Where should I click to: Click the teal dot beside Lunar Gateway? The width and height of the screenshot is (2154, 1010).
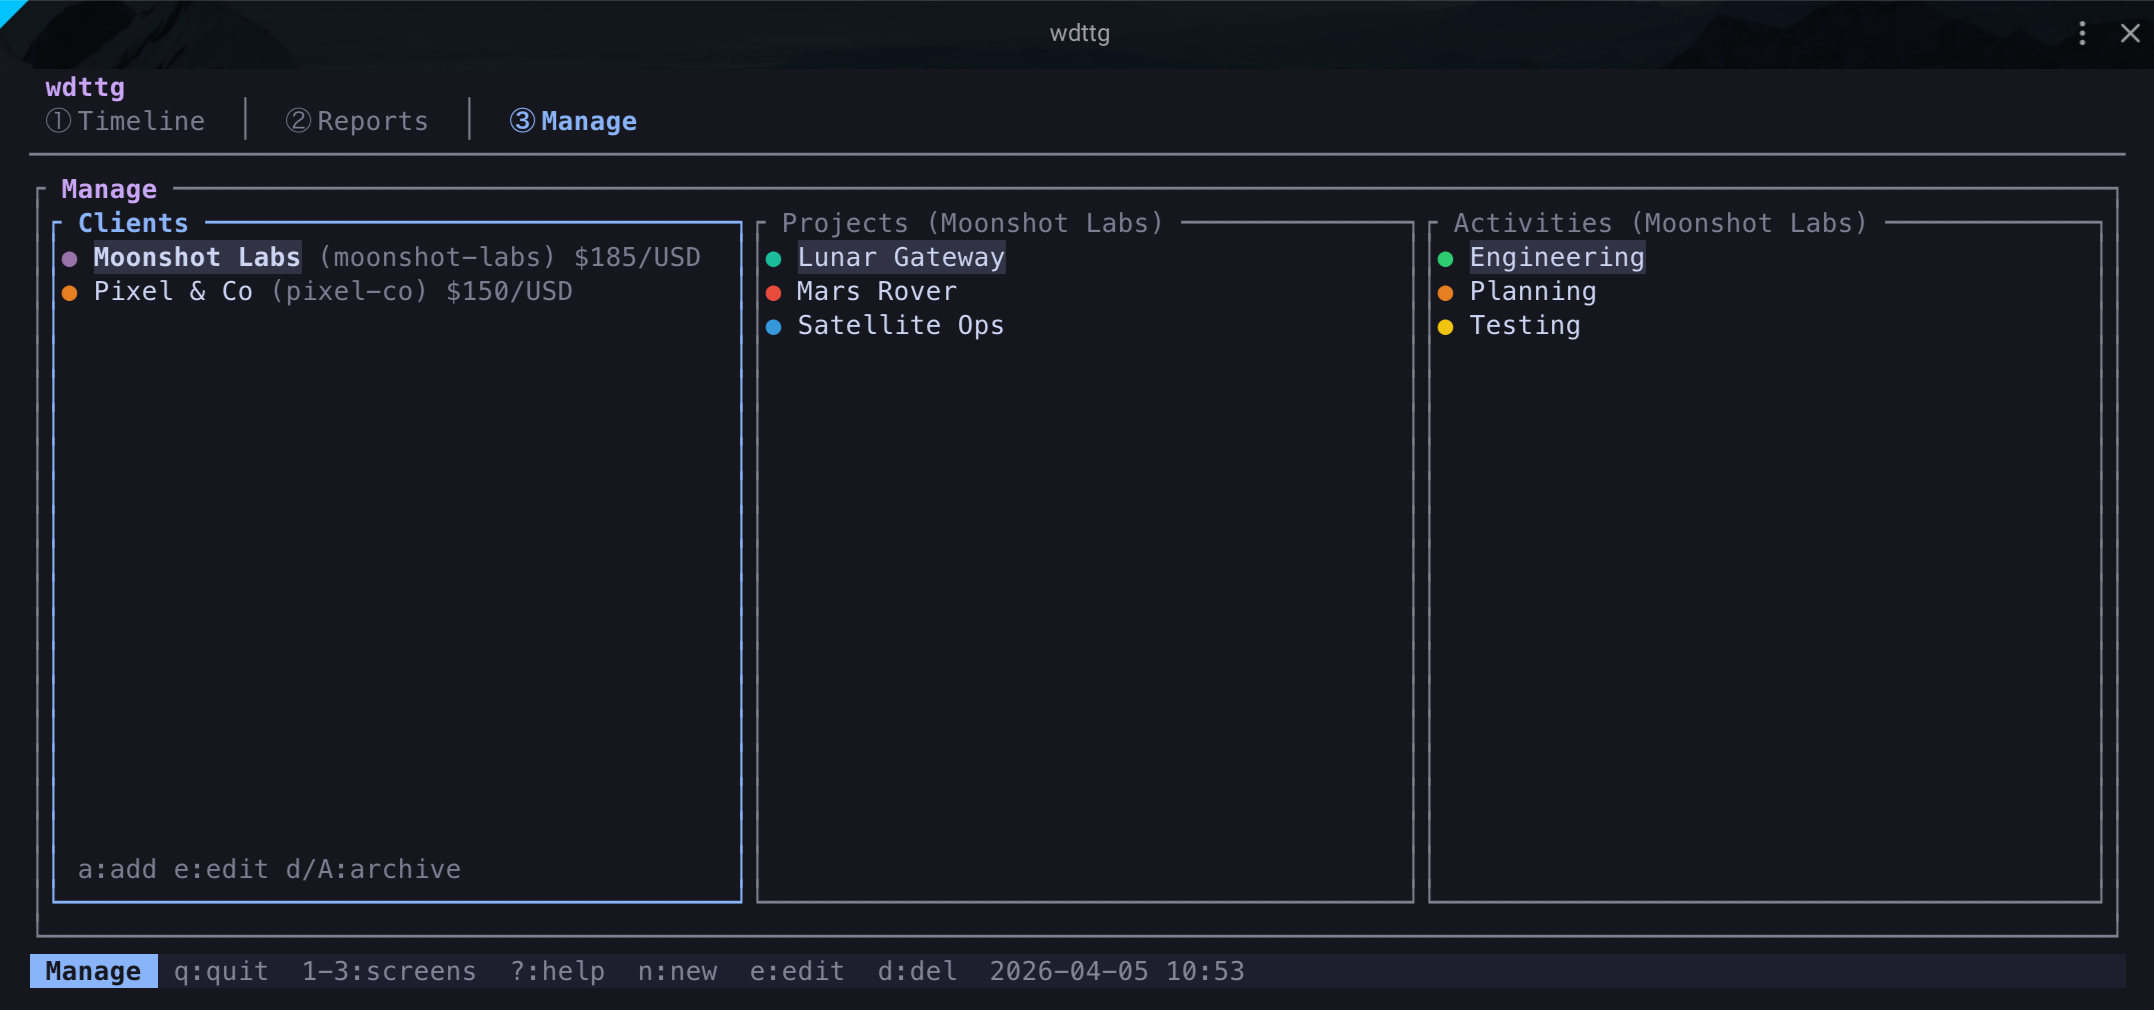click(x=774, y=259)
